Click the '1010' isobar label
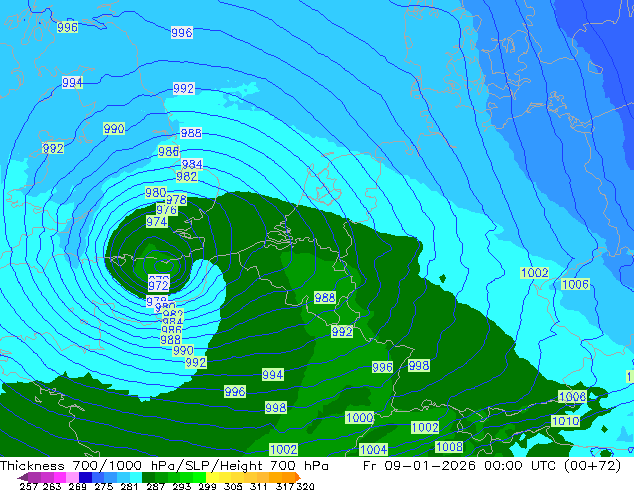Image resolution: width=634 pixels, height=490 pixels. coord(565,421)
